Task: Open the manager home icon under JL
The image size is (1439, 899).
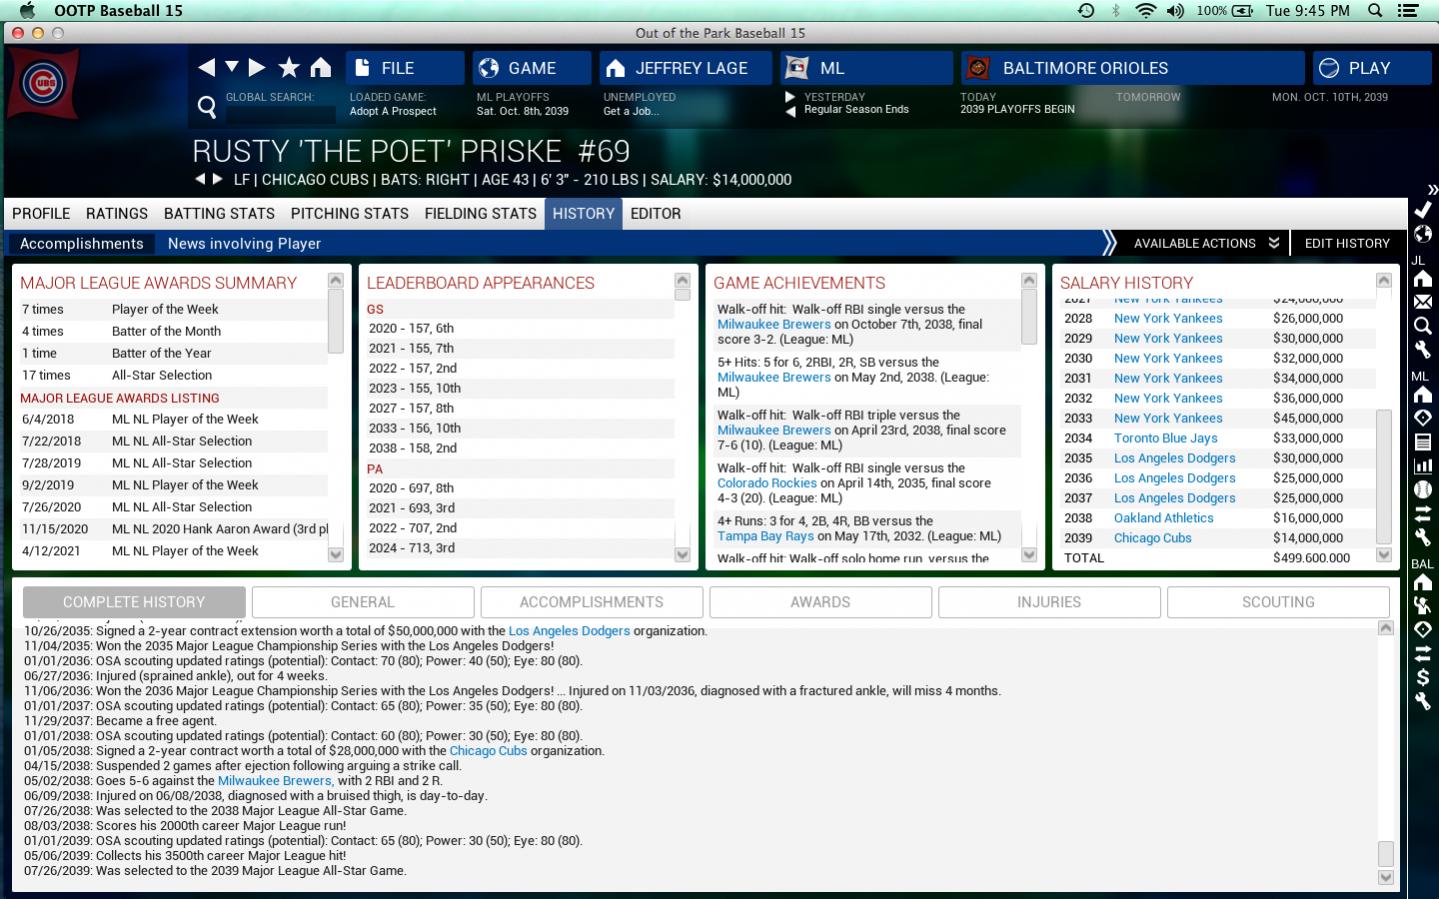Action: click(x=1423, y=278)
